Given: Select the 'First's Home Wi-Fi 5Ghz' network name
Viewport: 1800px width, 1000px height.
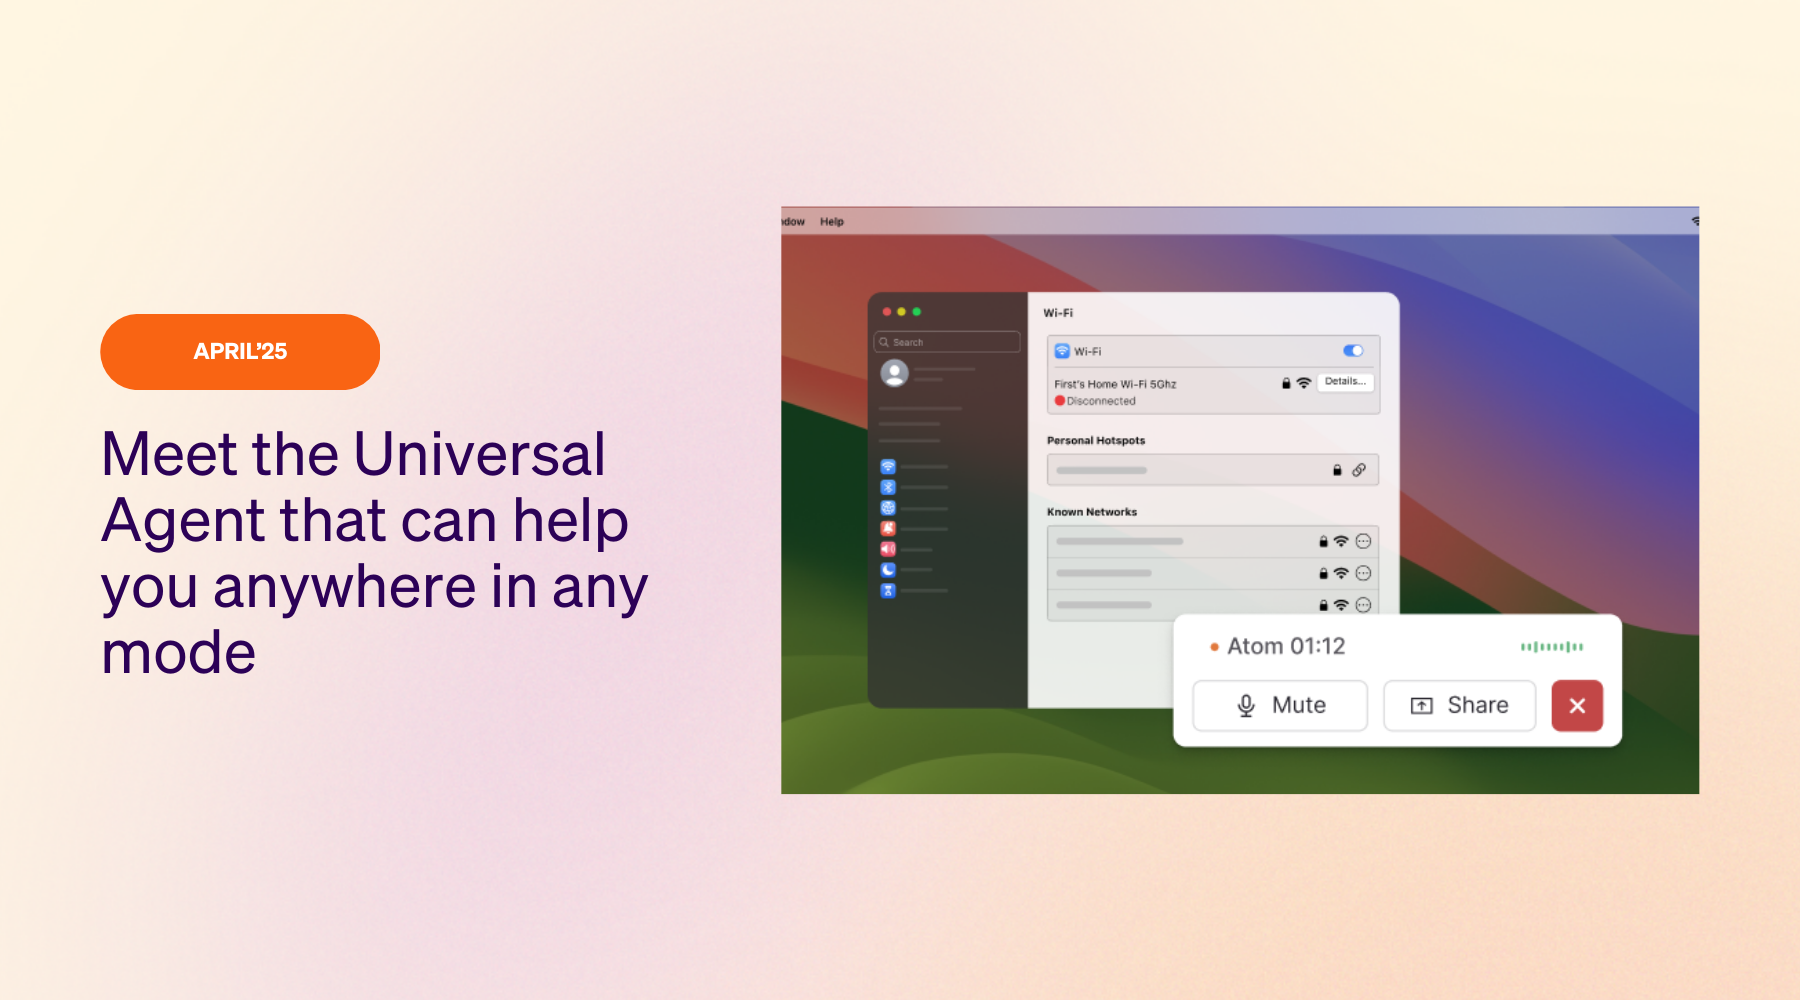Looking at the screenshot, I should click(1115, 384).
